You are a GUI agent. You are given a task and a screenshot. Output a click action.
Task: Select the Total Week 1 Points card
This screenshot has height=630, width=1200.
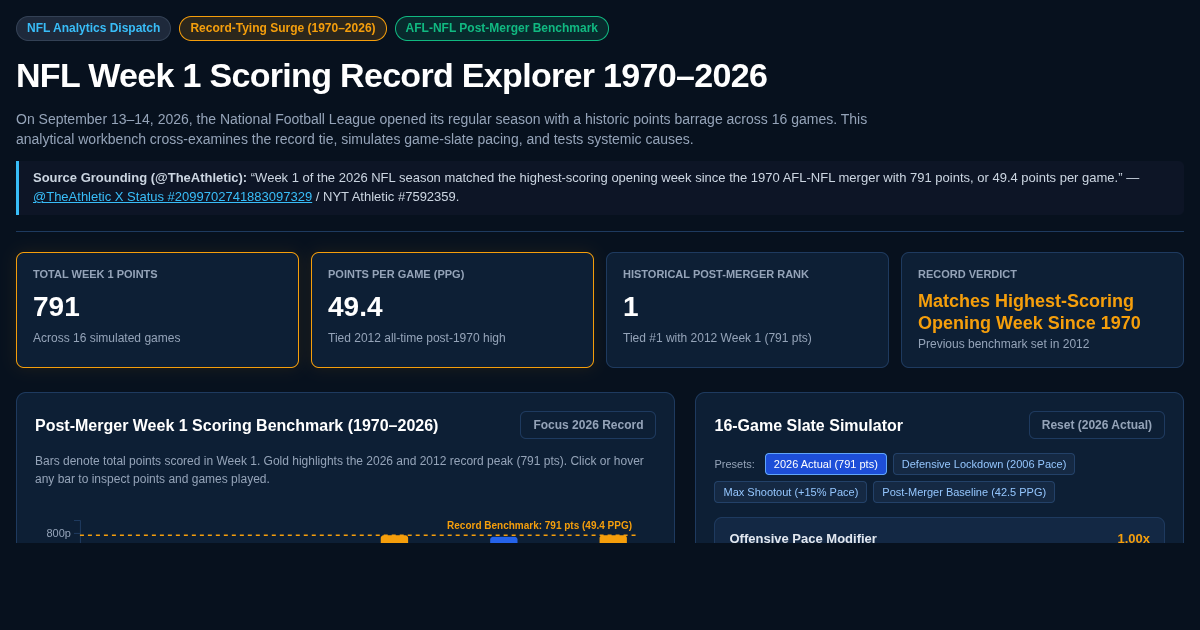[x=157, y=310]
